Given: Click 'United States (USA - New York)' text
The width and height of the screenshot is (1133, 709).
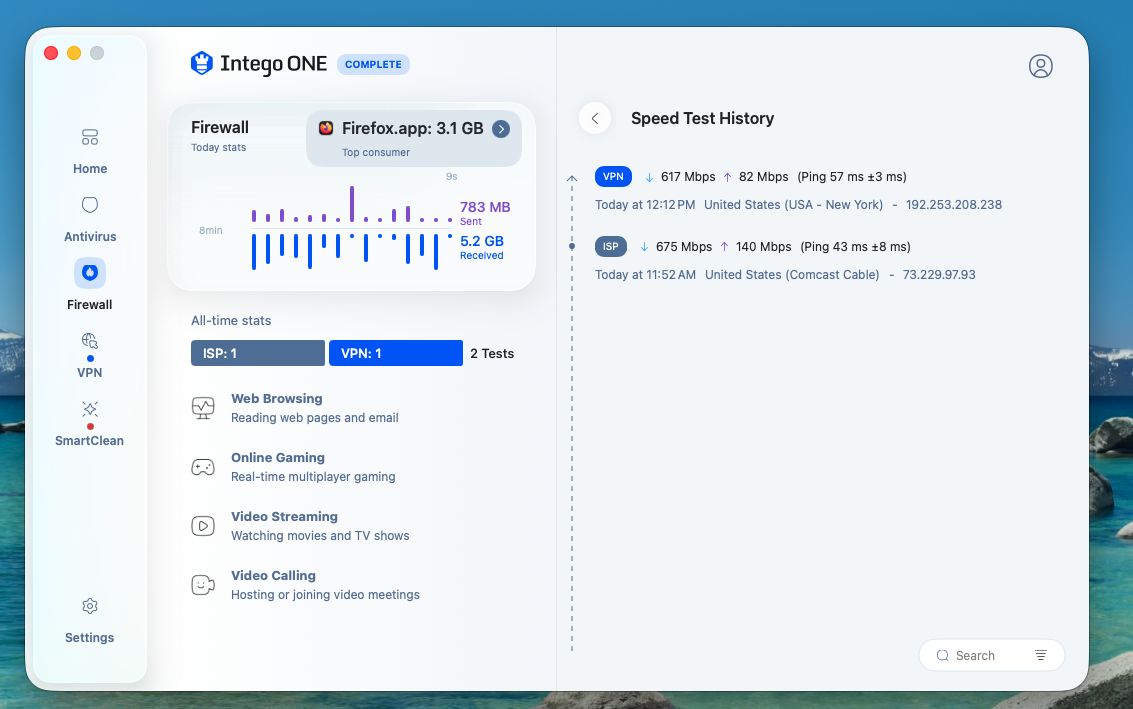Looking at the screenshot, I should pos(793,205).
